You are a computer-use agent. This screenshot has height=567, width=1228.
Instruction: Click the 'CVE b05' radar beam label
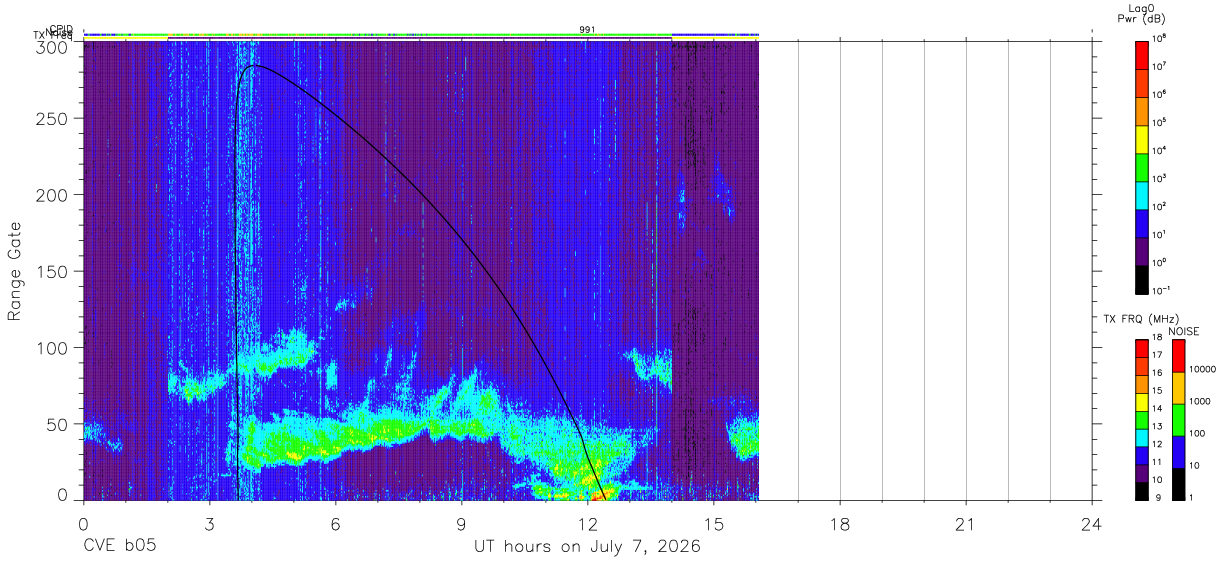point(119,547)
